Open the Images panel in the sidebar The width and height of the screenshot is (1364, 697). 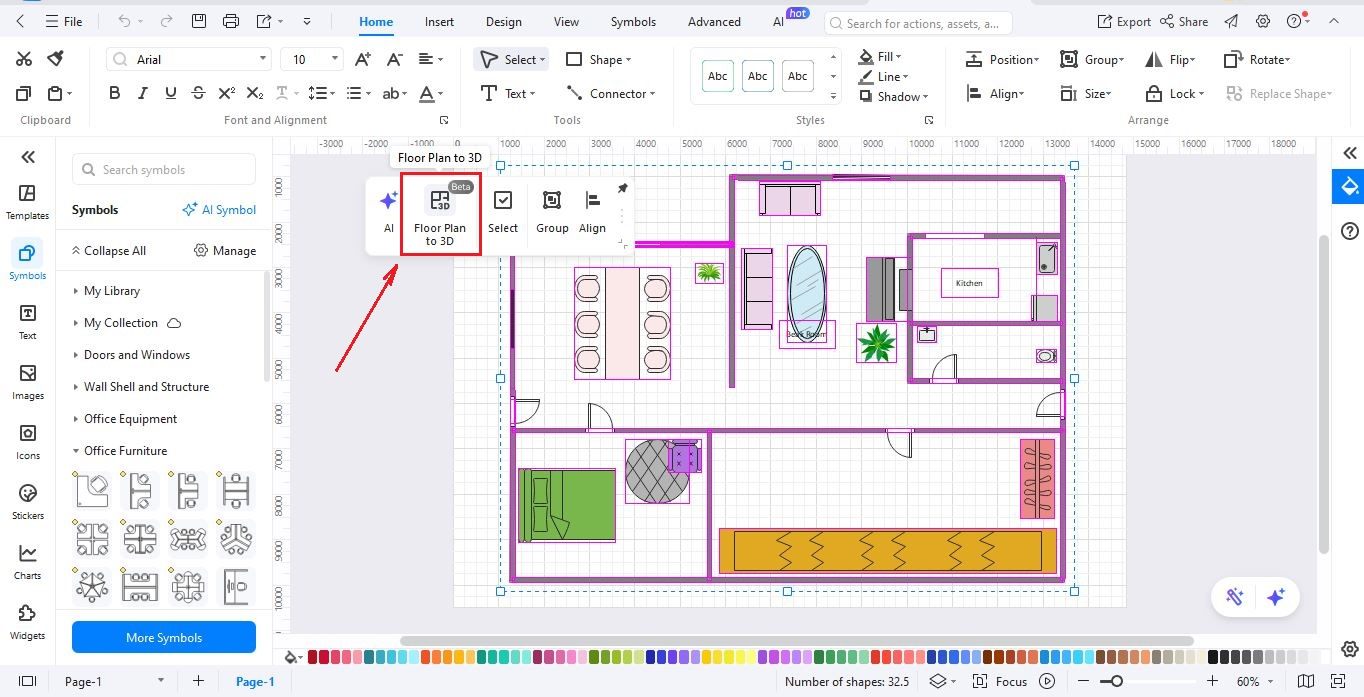(x=27, y=382)
